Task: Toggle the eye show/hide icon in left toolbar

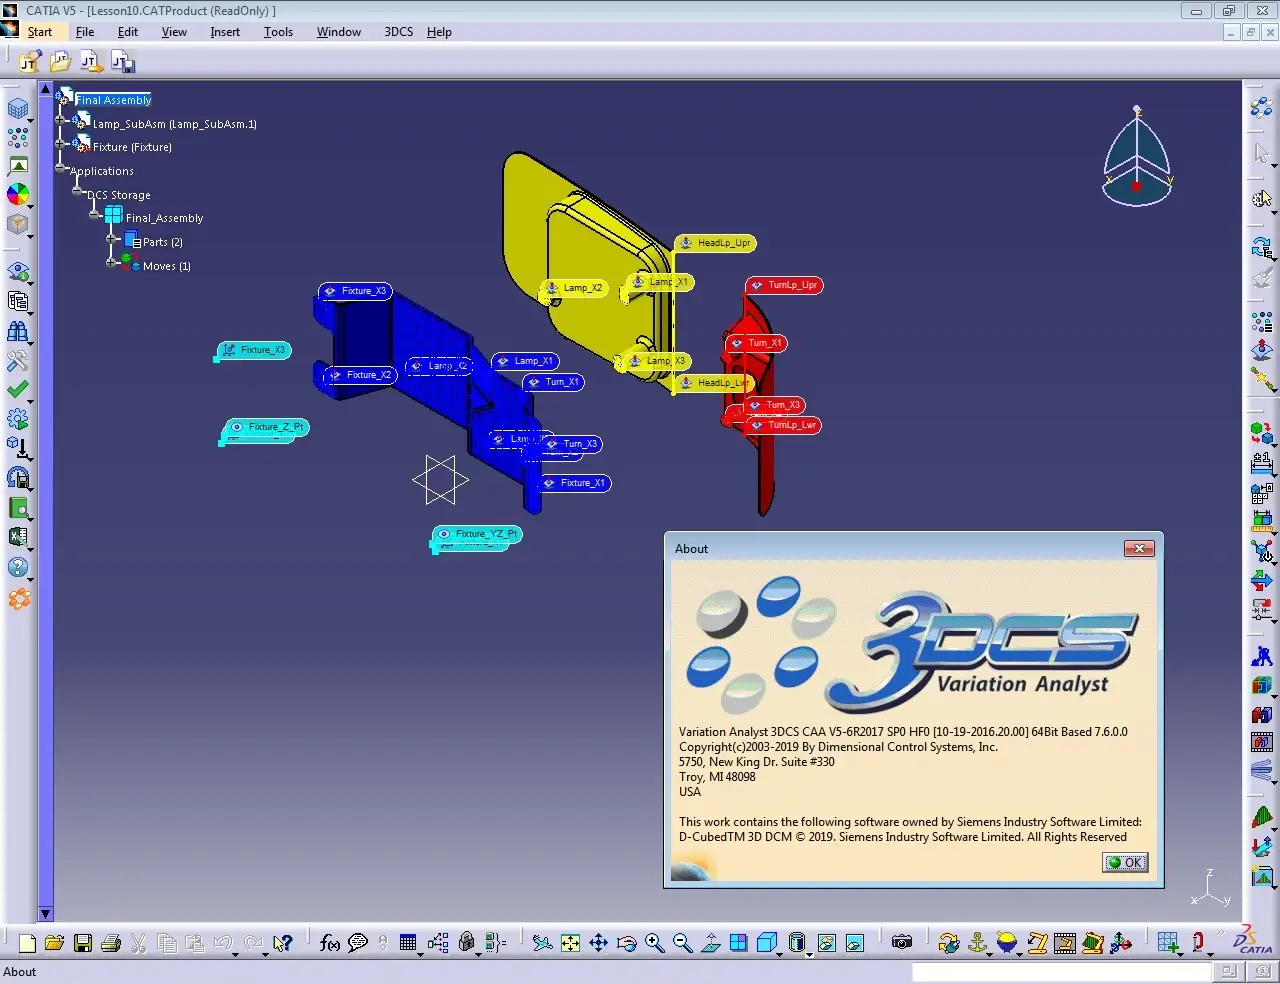Action: point(18,272)
